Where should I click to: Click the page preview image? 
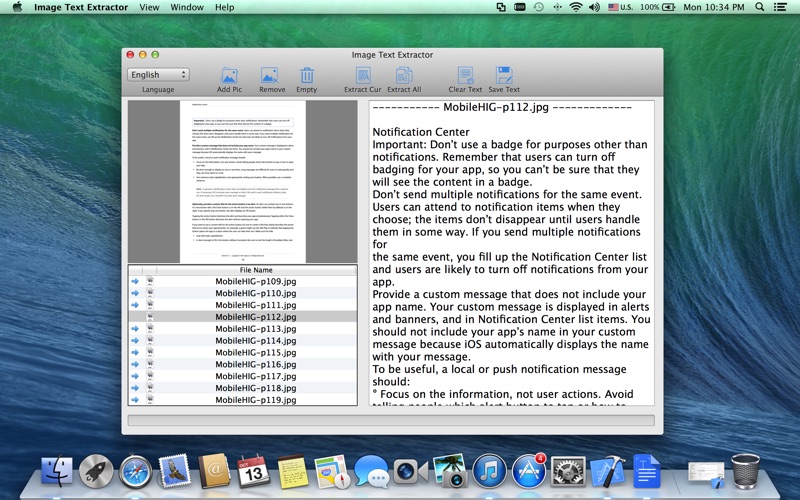click(243, 182)
